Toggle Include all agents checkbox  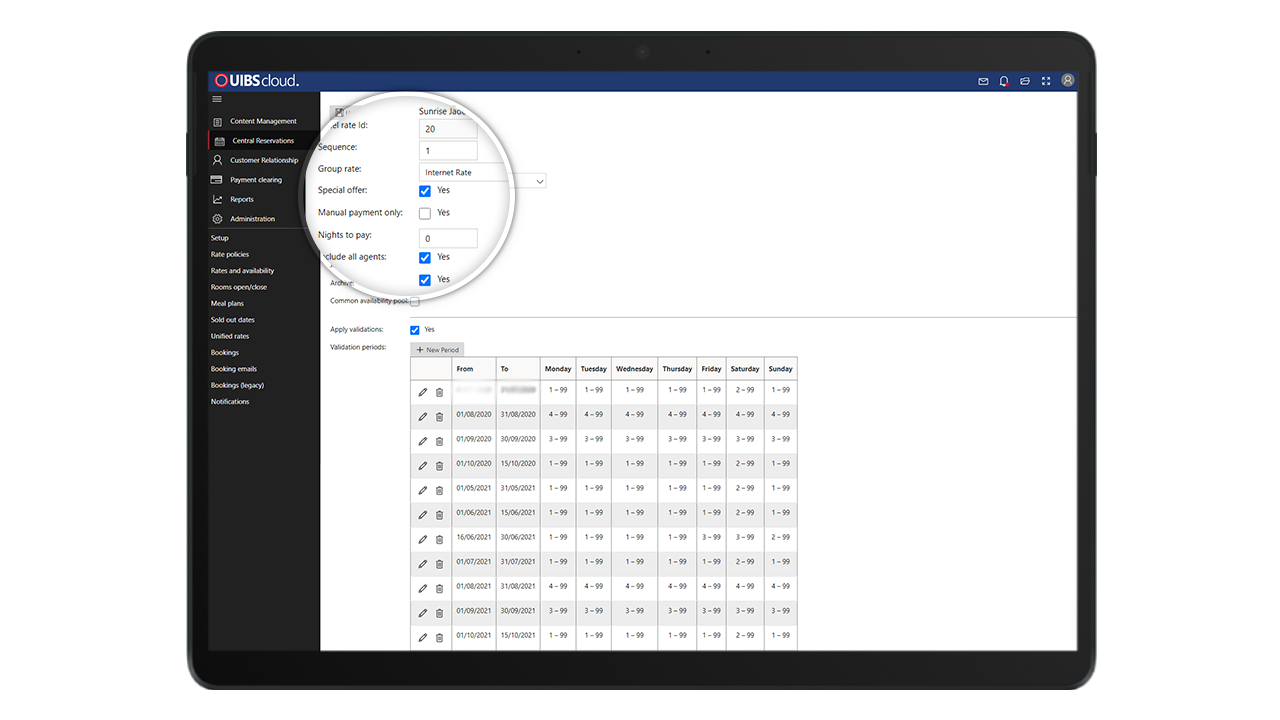425,258
